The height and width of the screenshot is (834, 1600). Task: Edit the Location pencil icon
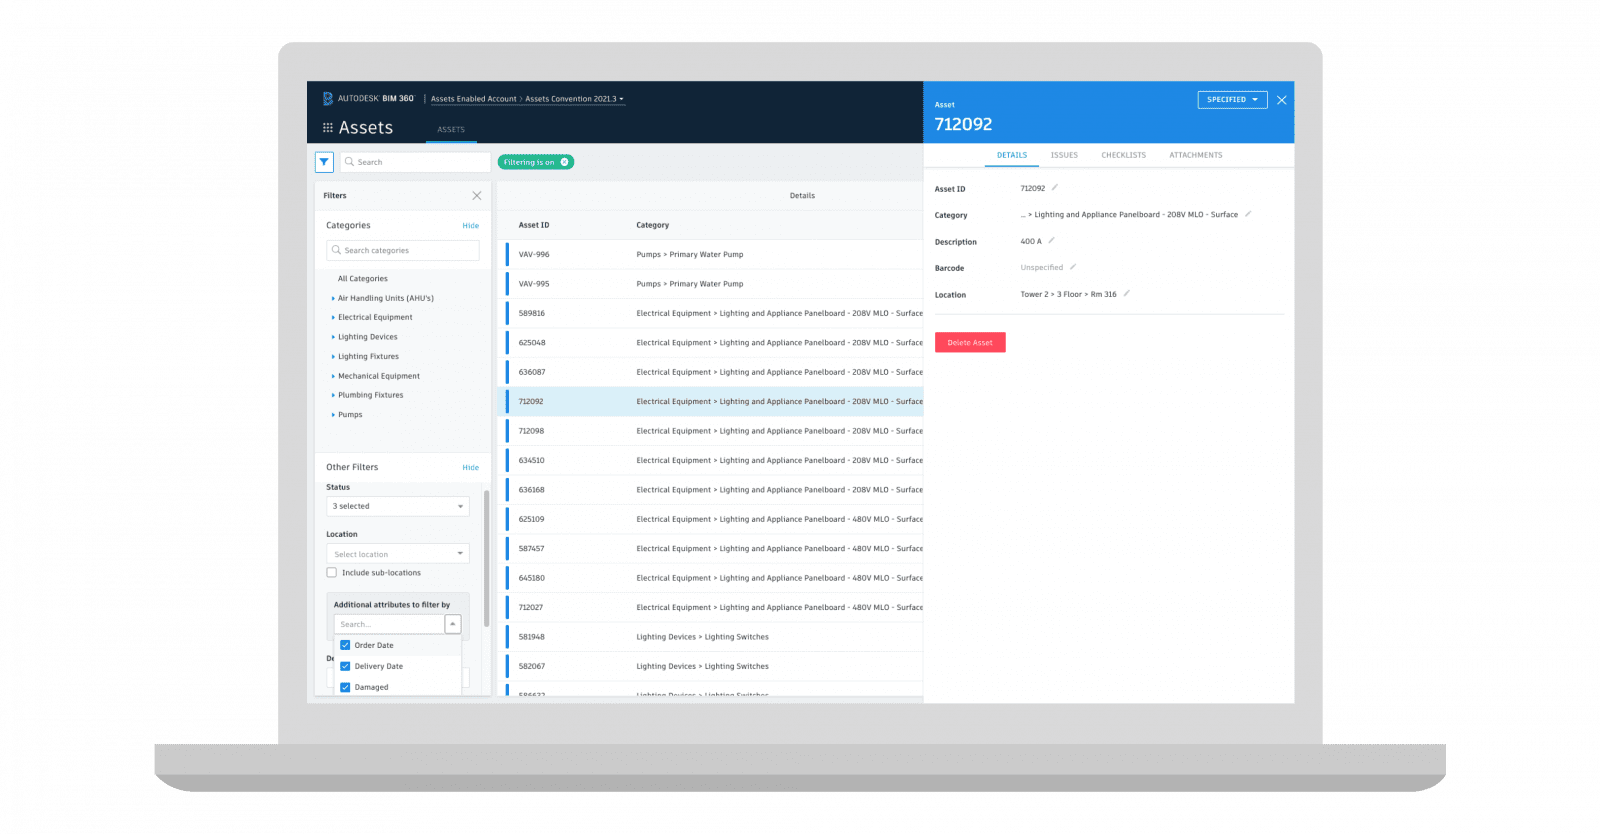coord(1126,294)
